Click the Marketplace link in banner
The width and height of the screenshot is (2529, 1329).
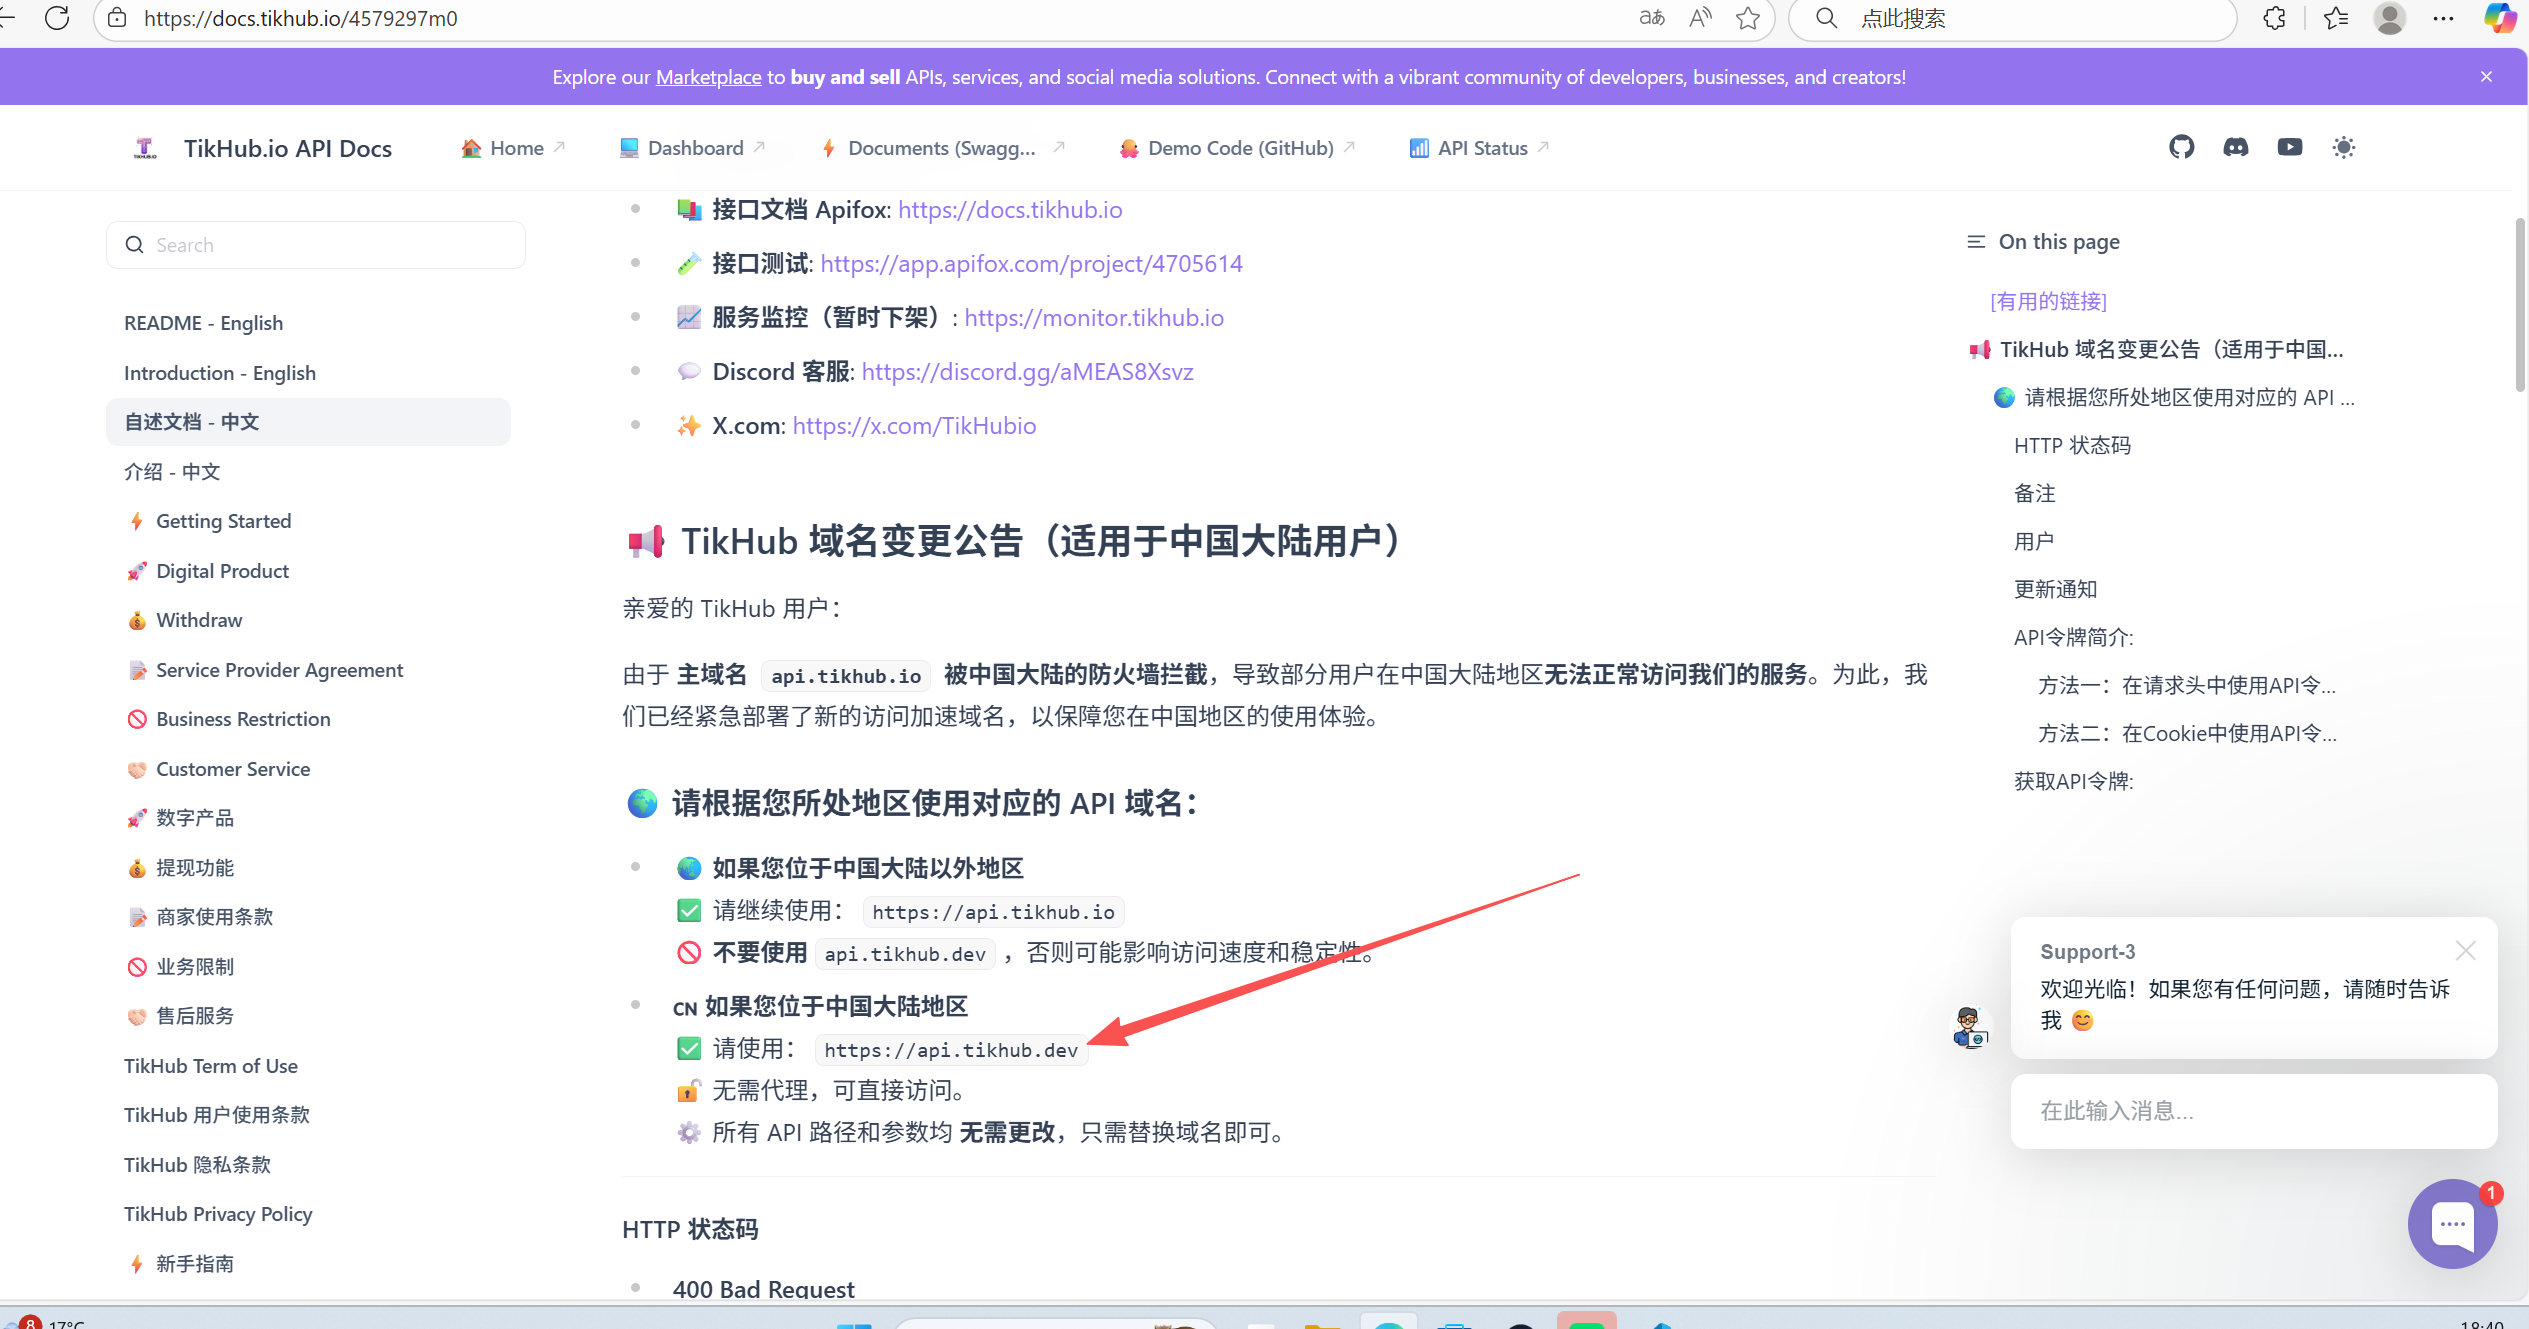(708, 77)
